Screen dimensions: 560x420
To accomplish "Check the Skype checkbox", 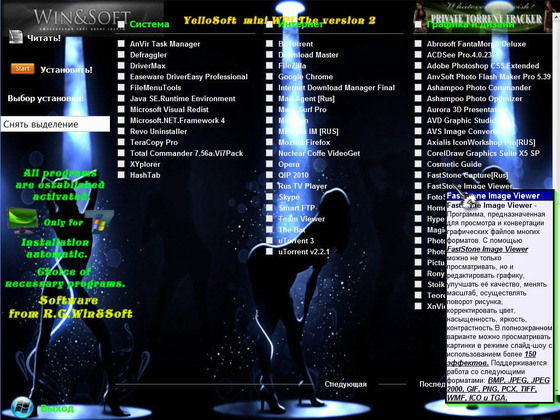I will coord(269,197).
